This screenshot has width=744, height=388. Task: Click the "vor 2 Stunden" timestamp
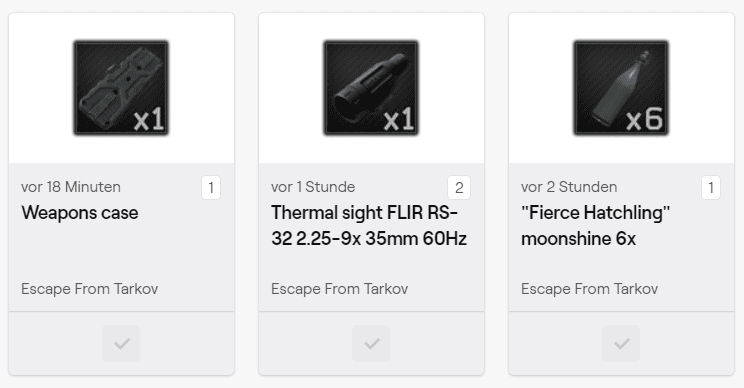[x=569, y=187]
